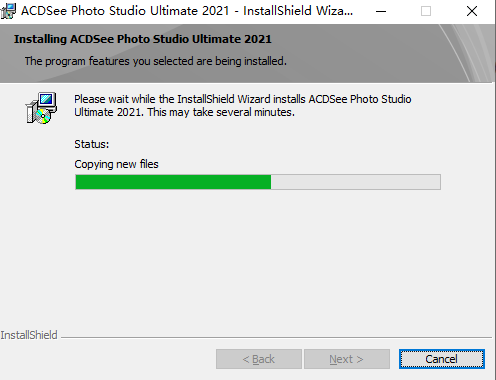Screen dimensions: 496x380
Task: Minimize the InstallShield Wizard window
Action: pos(381,11)
